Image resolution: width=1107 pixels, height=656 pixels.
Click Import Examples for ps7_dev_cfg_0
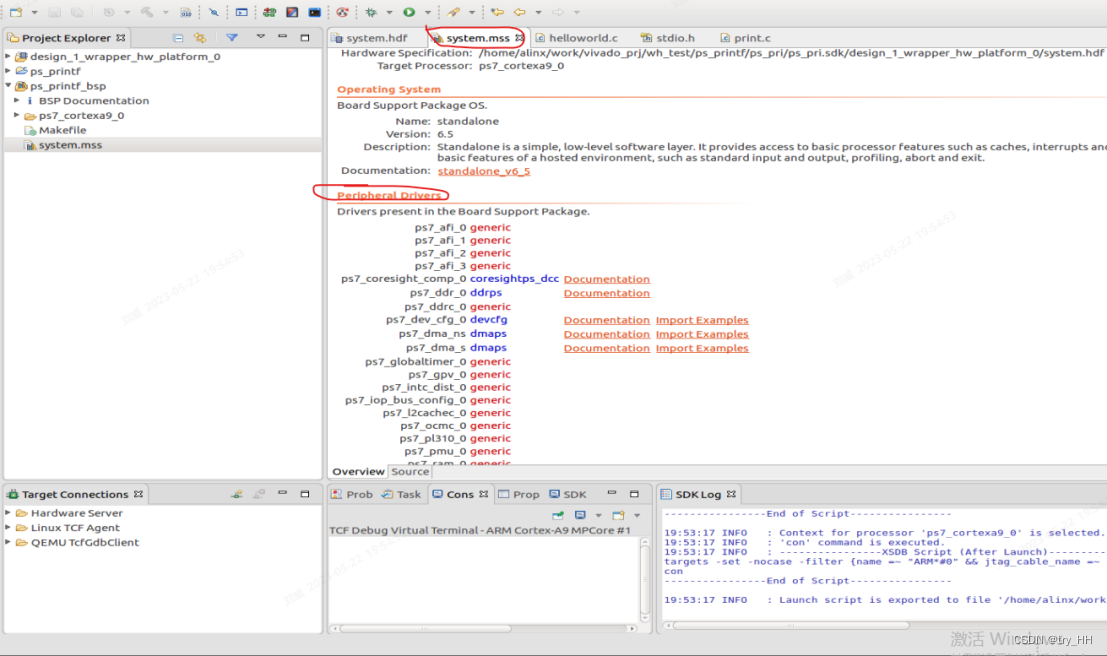click(702, 320)
